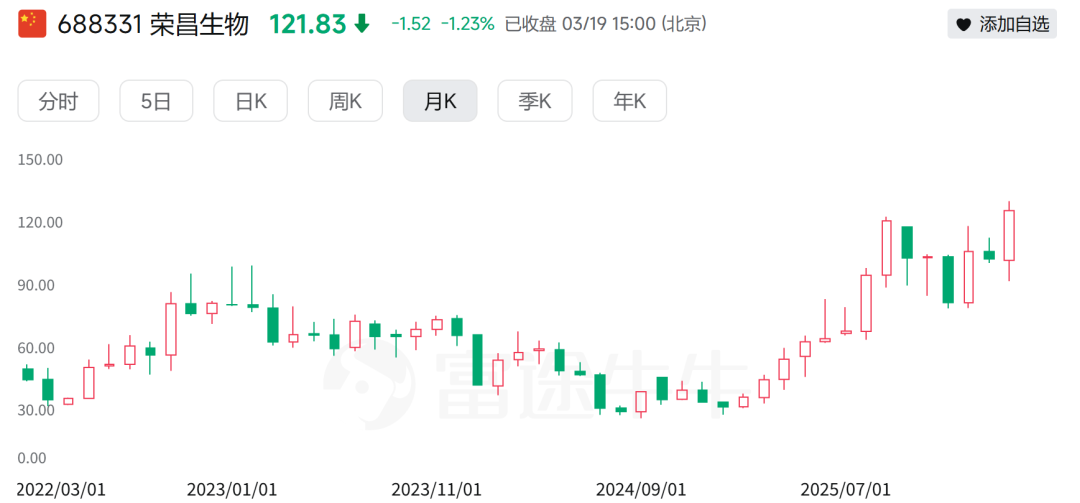The height and width of the screenshot is (503, 1080).
Task: Add stock via 添加自选 button
Action: [1003, 25]
